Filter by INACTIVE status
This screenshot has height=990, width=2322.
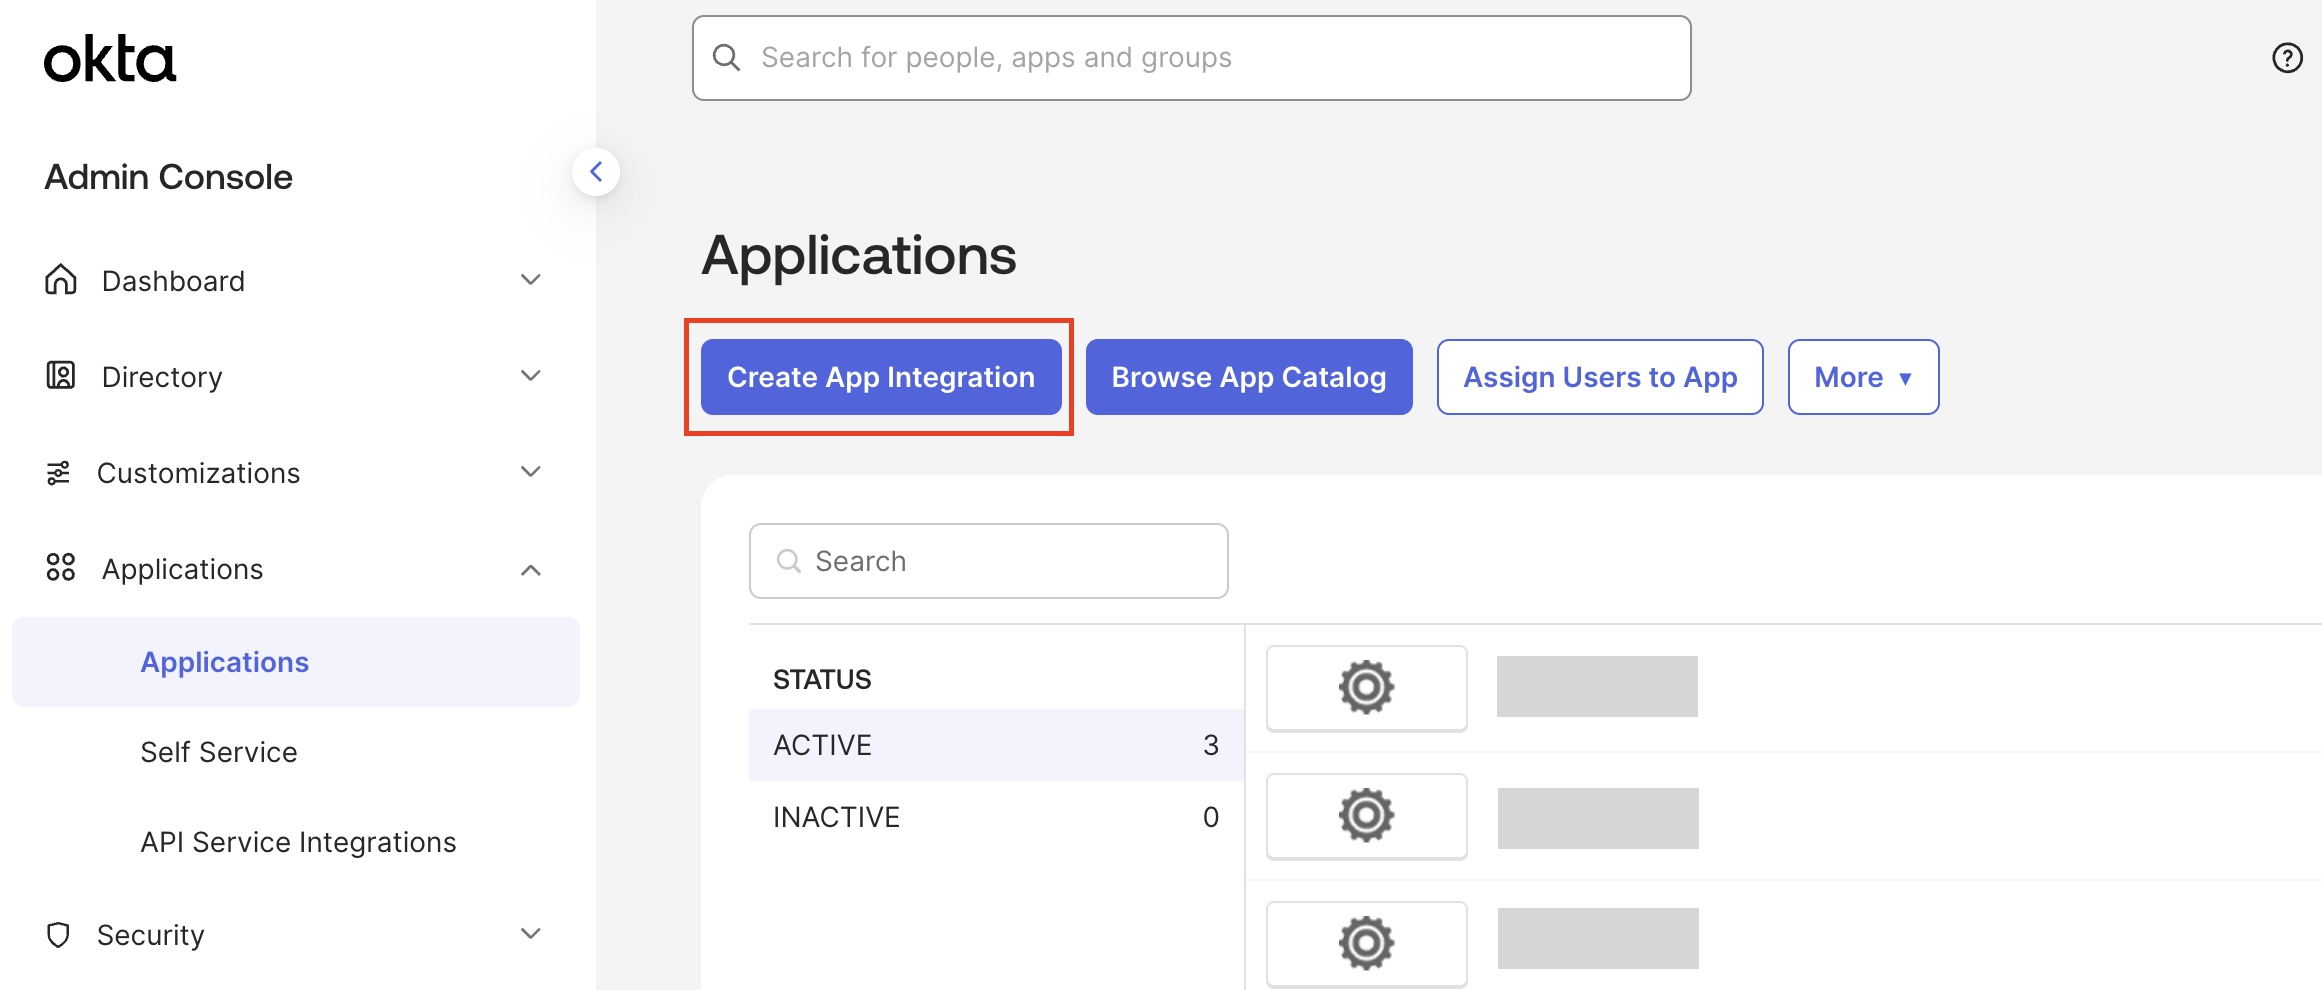point(996,817)
